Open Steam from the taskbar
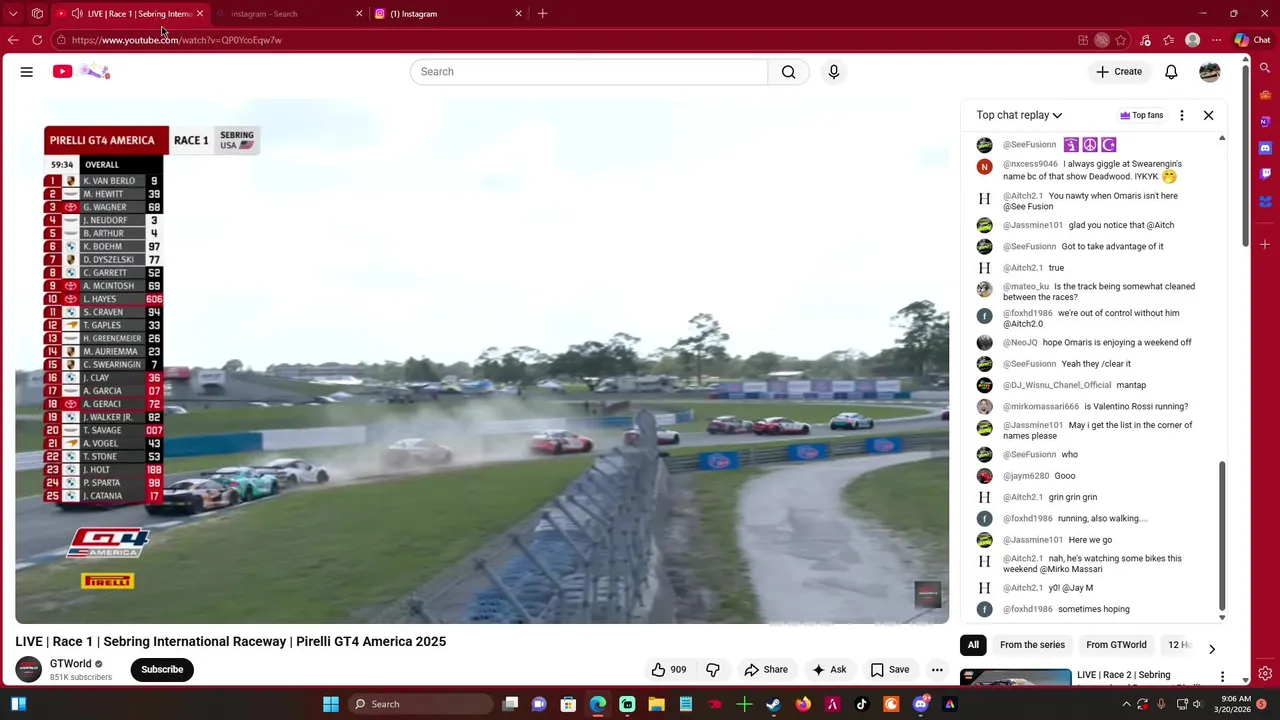 [773, 704]
